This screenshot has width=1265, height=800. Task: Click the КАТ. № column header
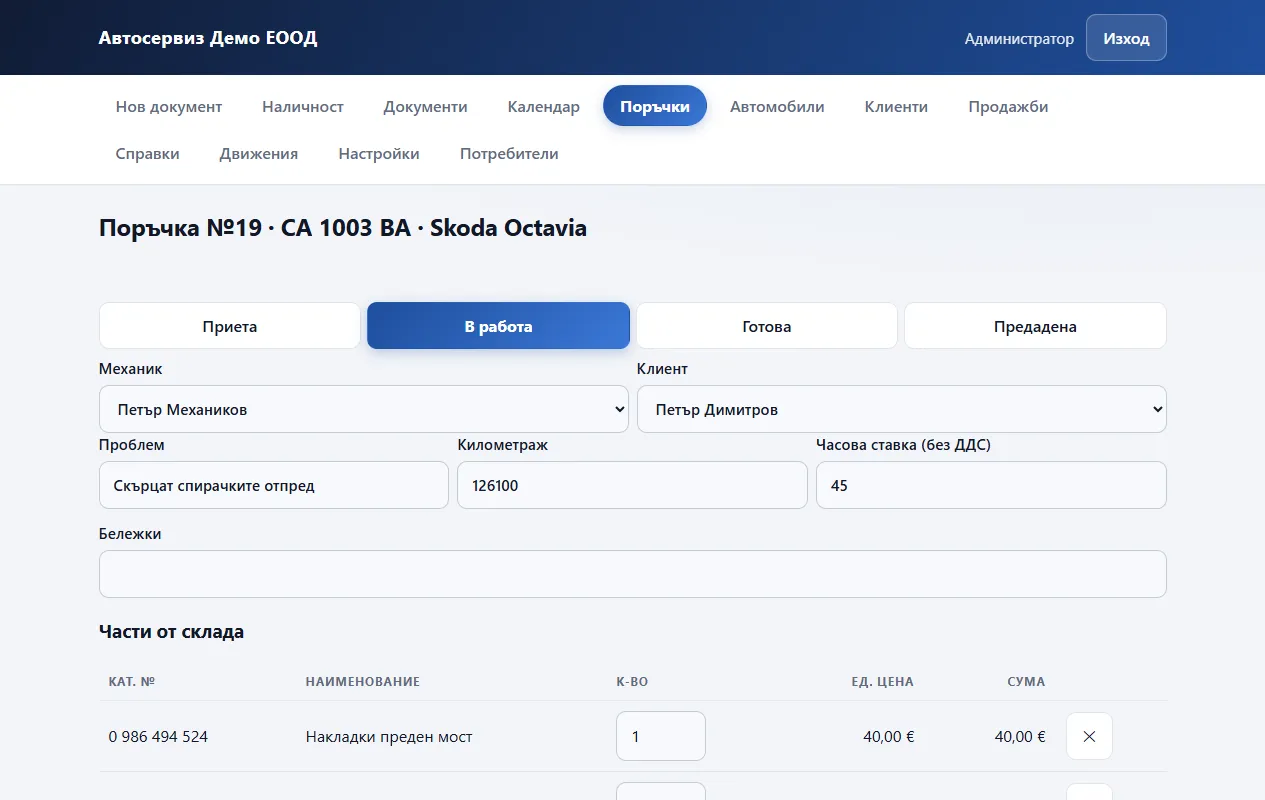(132, 682)
